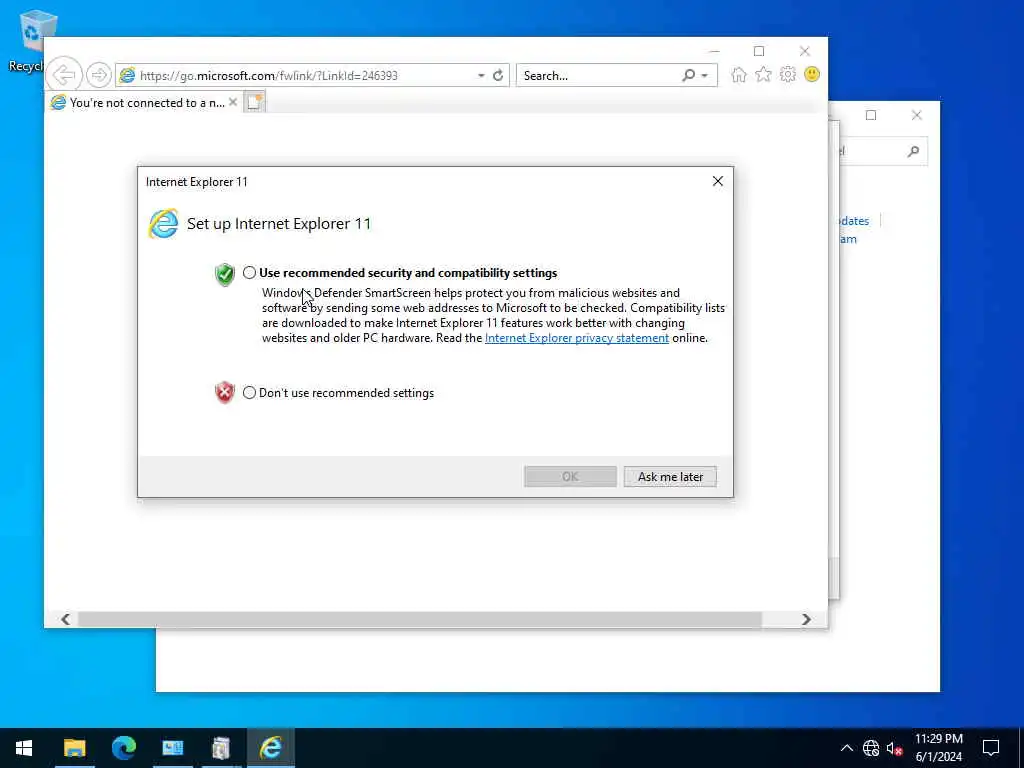This screenshot has height=768, width=1024.
Task: Close the Internet Explorer window
Action: click(x=805, y=51)
